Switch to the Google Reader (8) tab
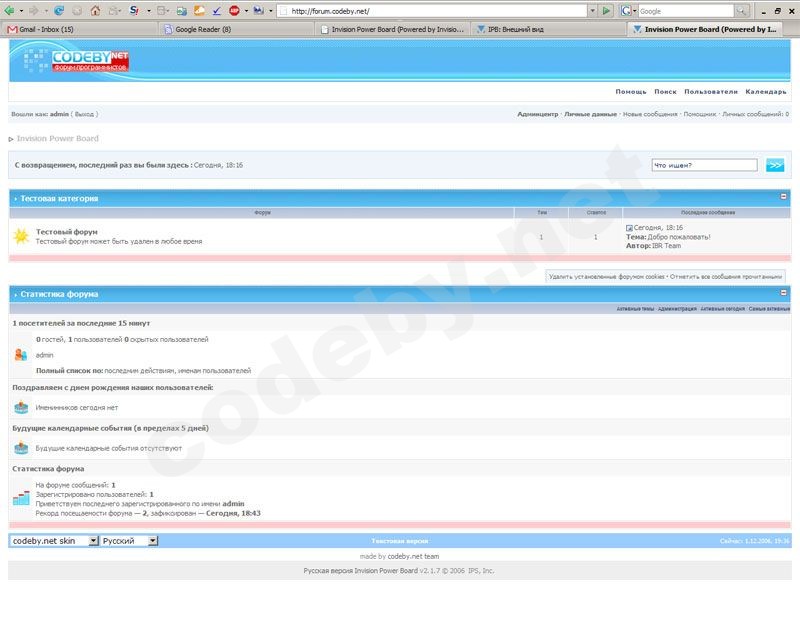This screenshot has height=640, width=800. click(236, 29)
